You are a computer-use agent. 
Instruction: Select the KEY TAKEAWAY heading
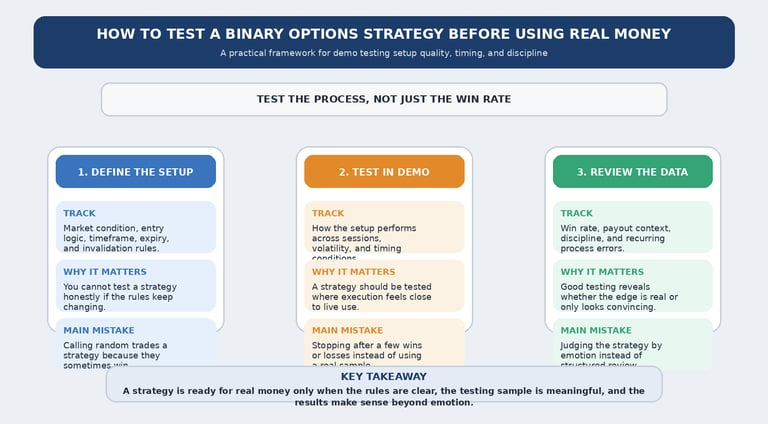pyautogui.click(x=384, y=377)
